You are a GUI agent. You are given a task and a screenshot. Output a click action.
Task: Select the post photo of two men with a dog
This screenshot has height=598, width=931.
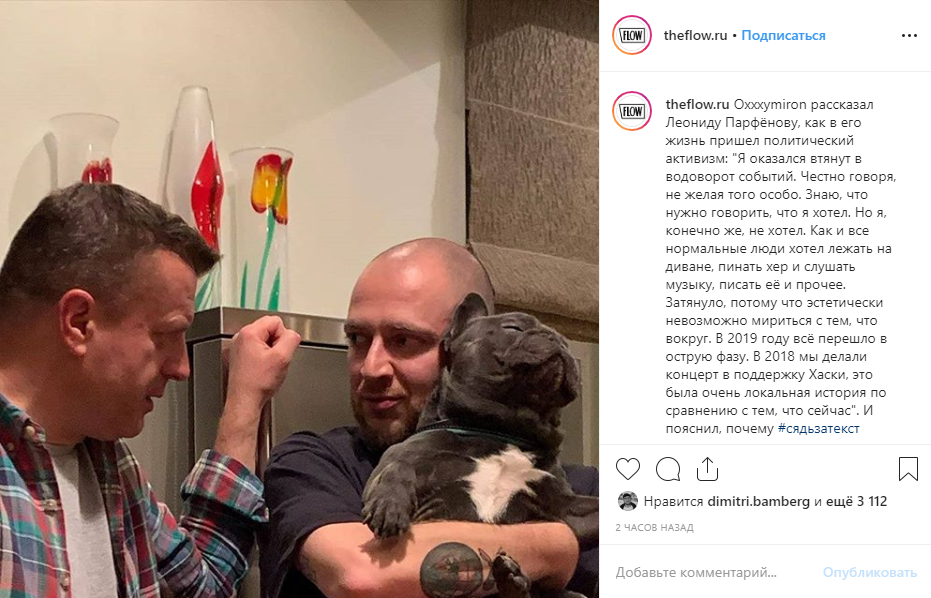(299, 299)
